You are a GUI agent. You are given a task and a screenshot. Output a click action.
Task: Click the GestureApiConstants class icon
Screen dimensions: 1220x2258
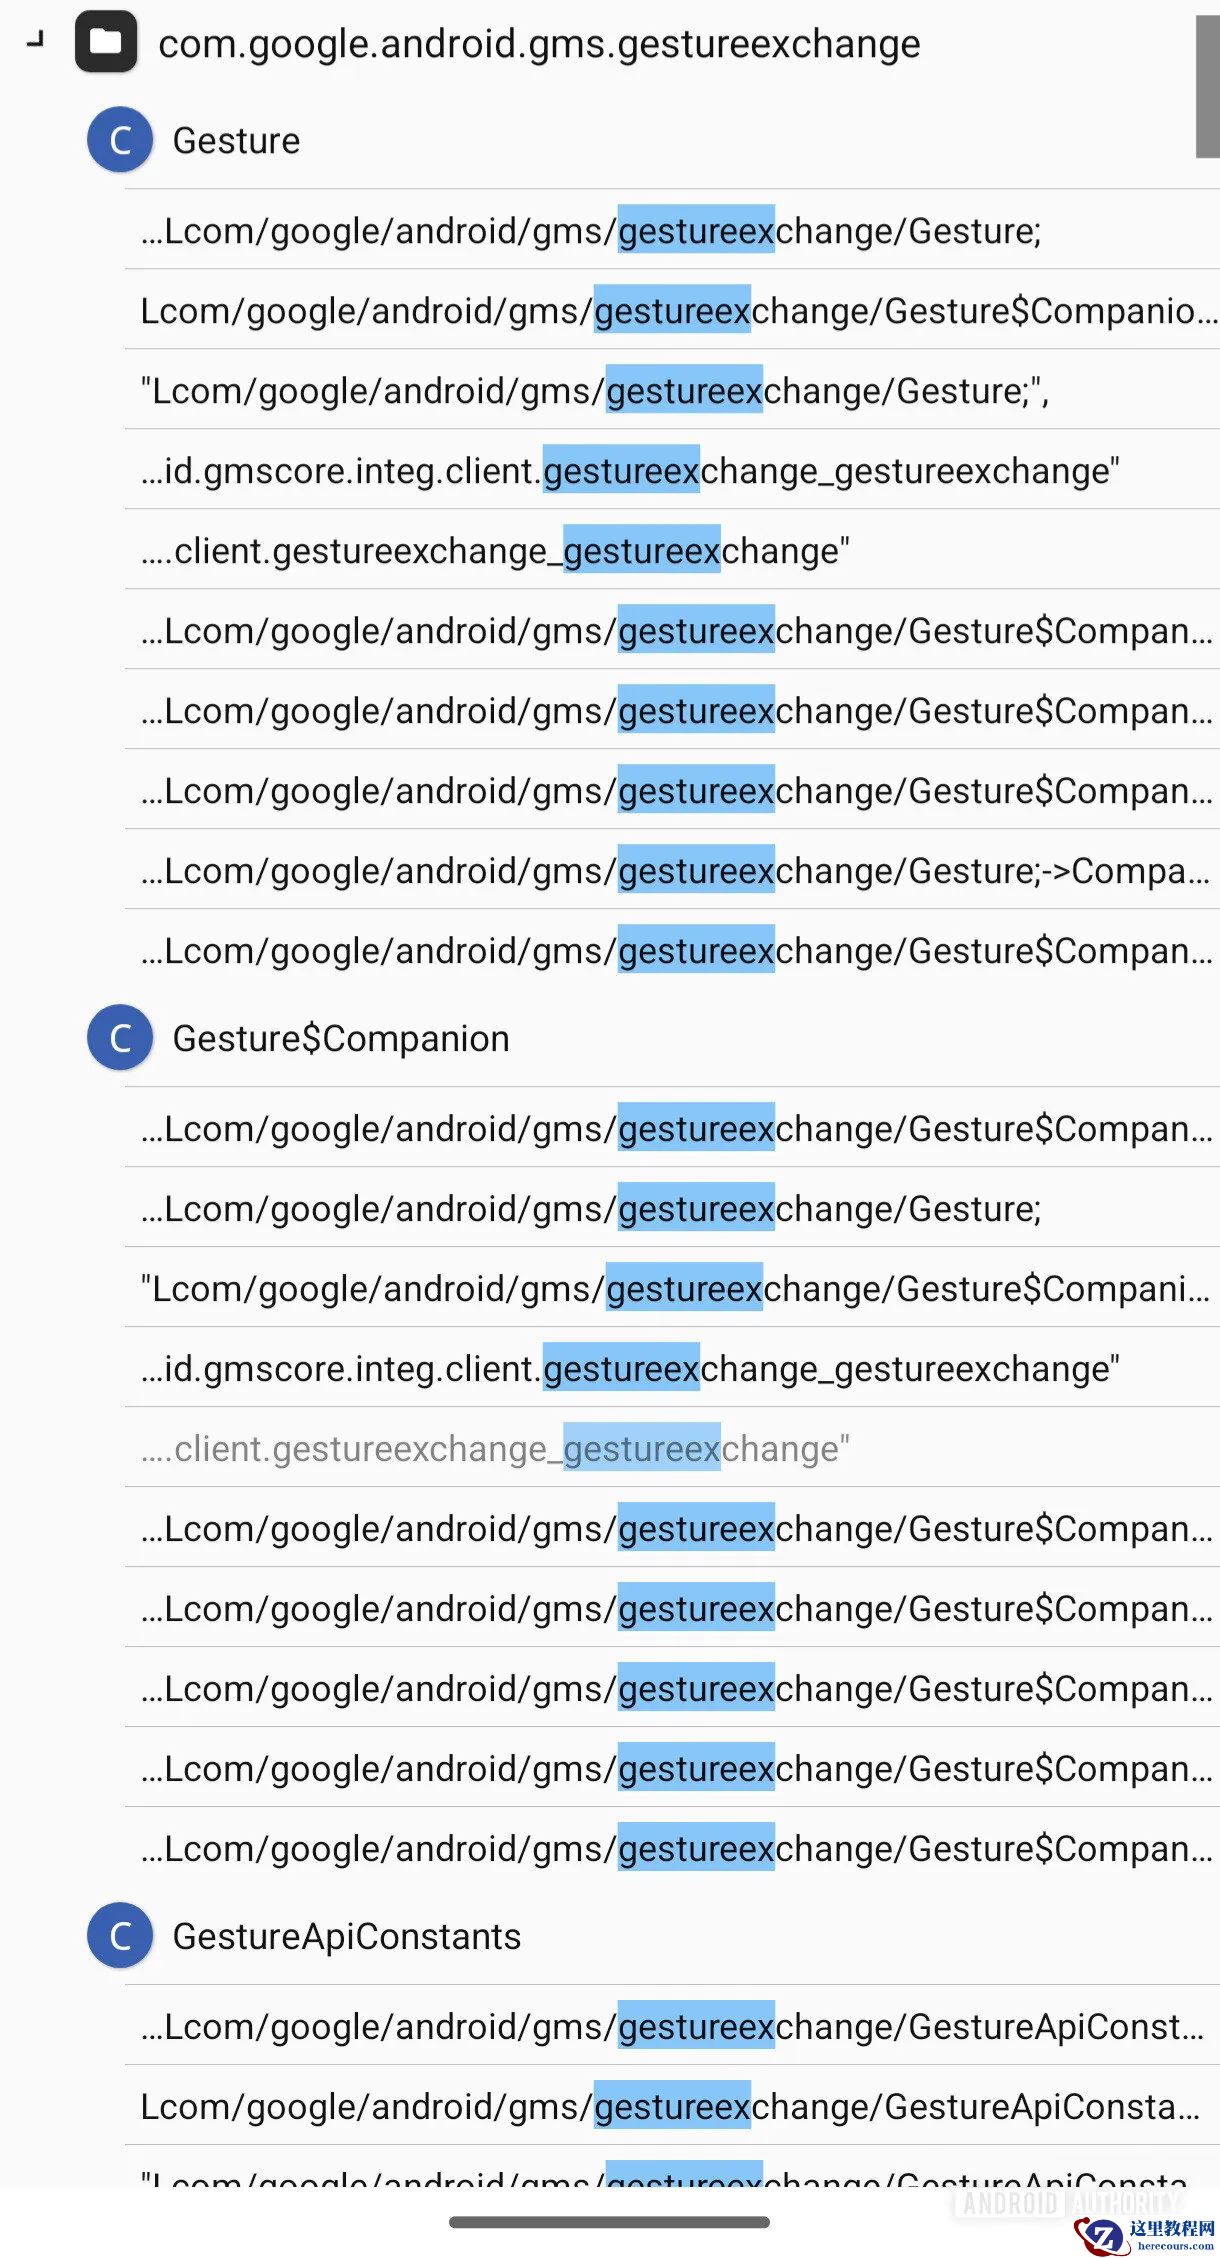120,1936
